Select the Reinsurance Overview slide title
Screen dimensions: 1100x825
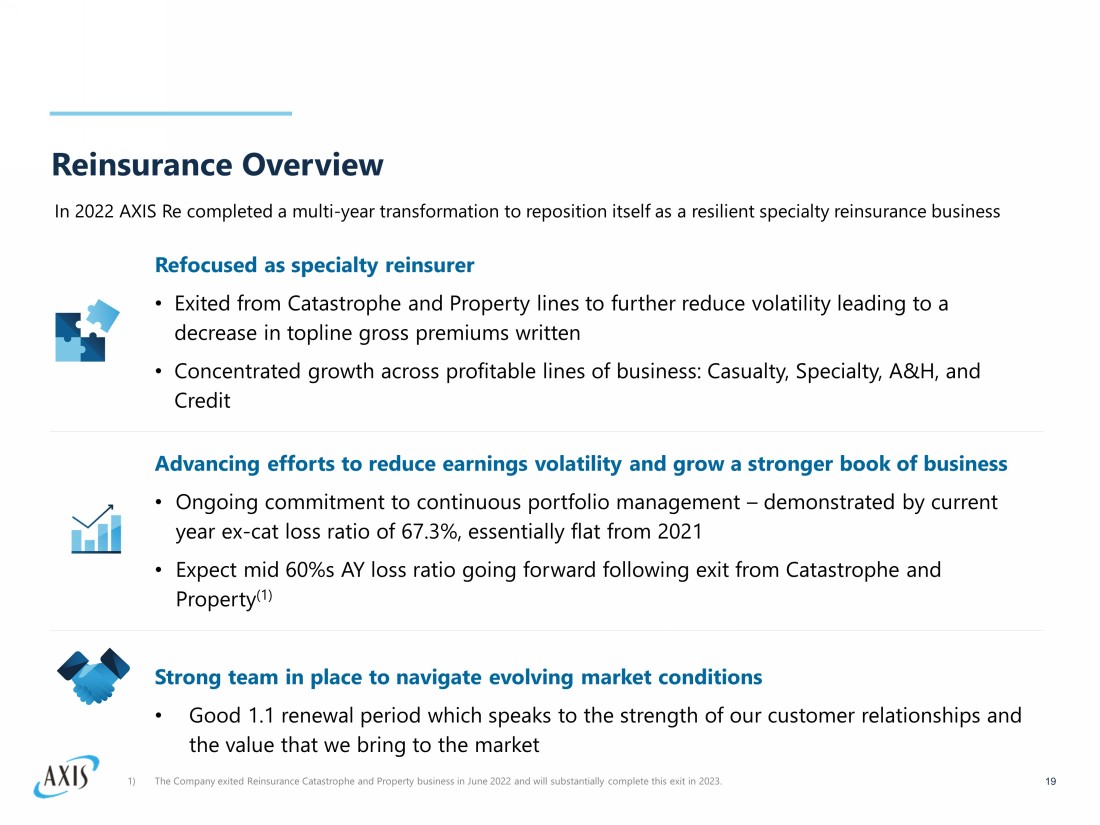[x=217, y=165]
